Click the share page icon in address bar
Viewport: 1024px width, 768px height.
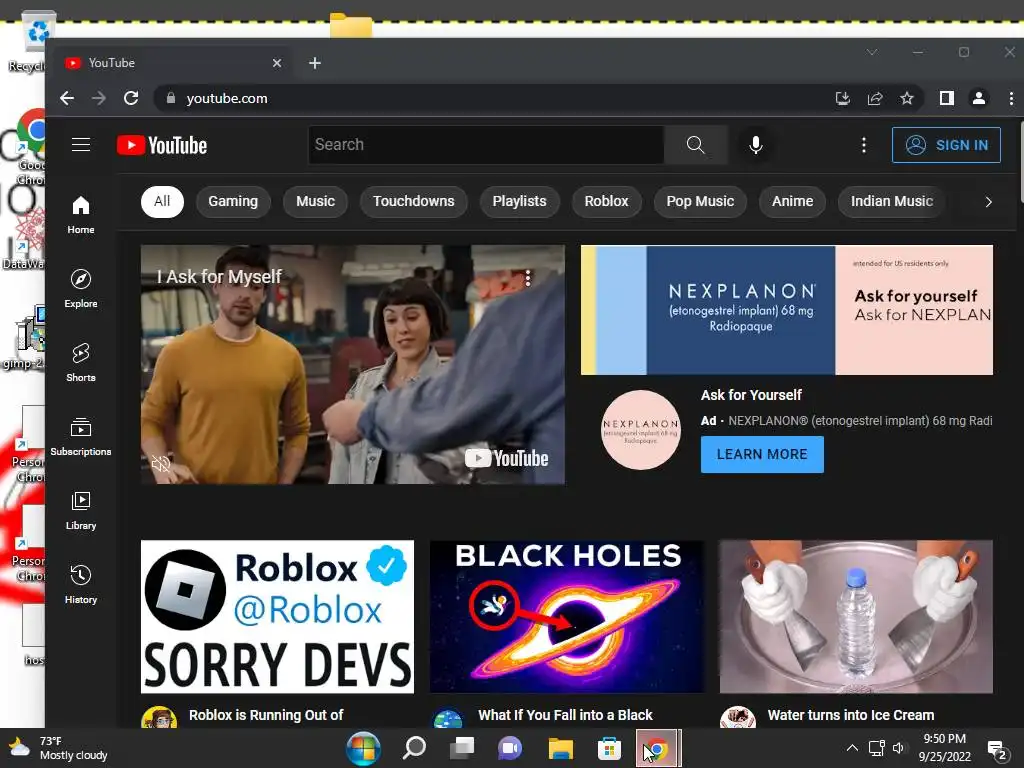point(874,98)
